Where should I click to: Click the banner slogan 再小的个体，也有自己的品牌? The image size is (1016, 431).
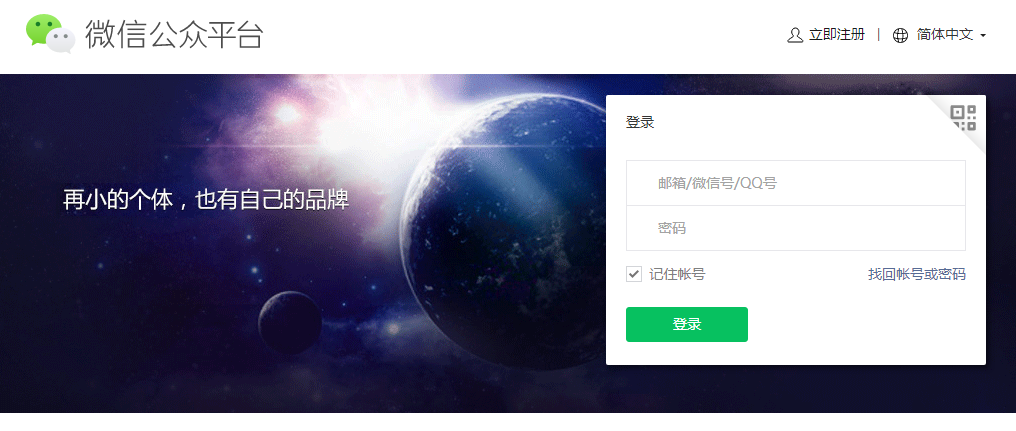(206, 200)
